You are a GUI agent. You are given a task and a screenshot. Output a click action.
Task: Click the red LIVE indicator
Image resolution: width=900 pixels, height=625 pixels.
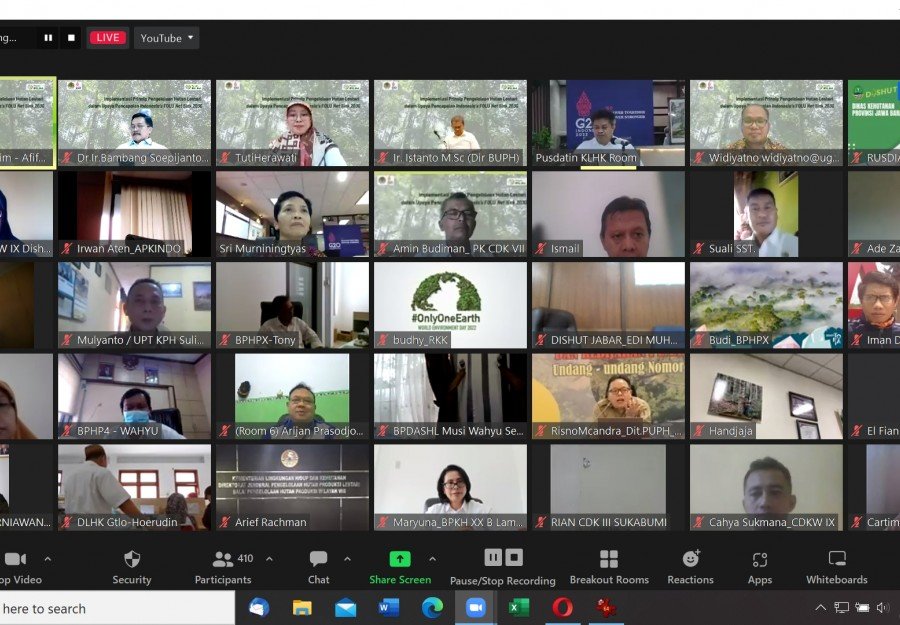(x=108, y=38)
